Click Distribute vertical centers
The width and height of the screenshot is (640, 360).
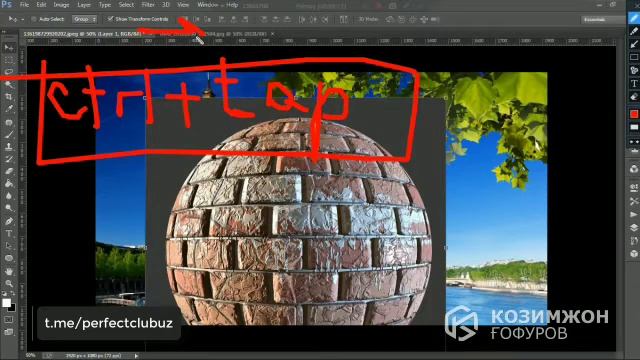pyautogui.click(x=276, y=19)
